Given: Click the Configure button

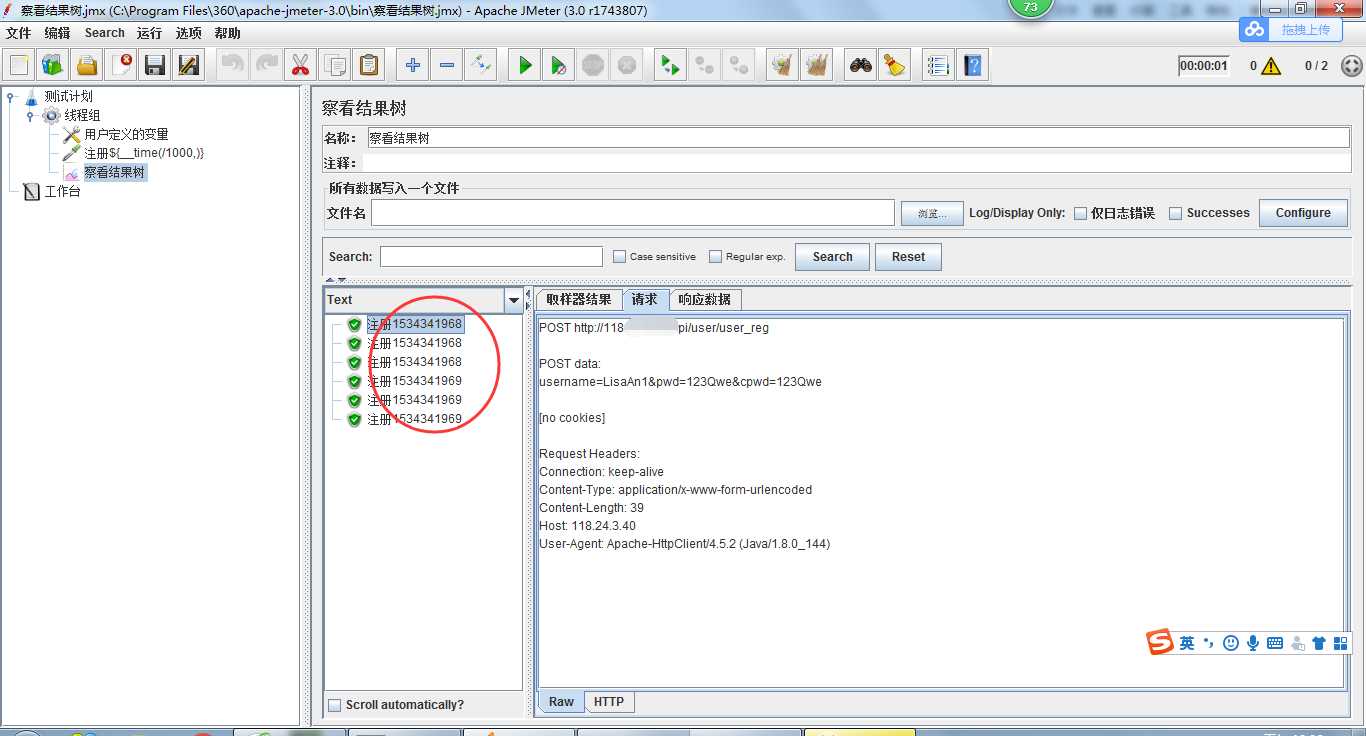Looking at the screenshot, I should 1303,213.
